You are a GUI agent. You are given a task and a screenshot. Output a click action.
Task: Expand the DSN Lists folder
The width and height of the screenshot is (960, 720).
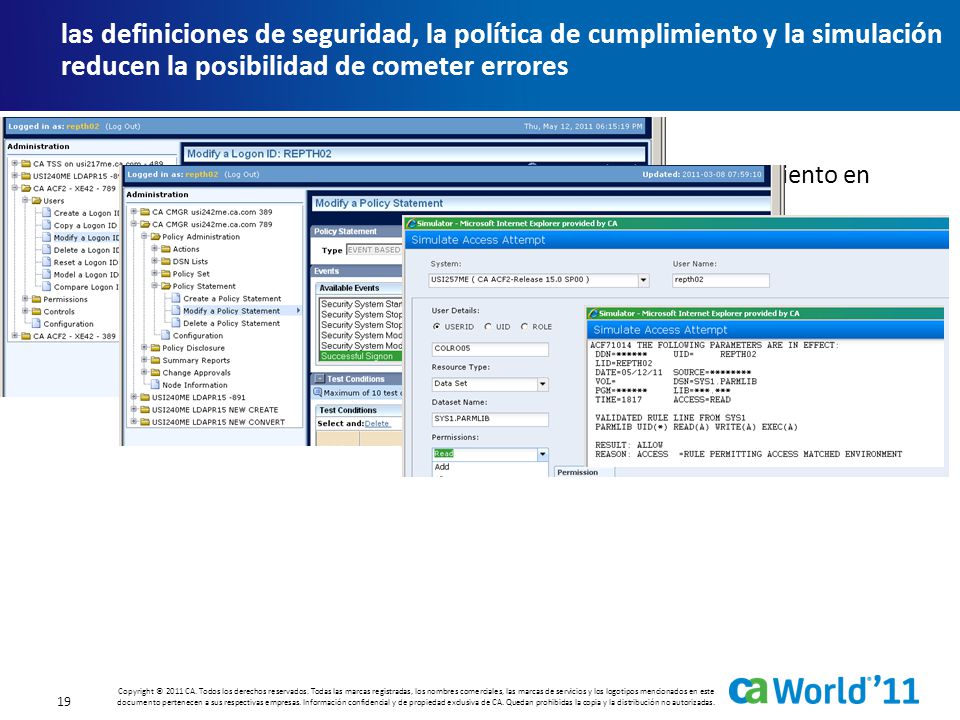154,261
